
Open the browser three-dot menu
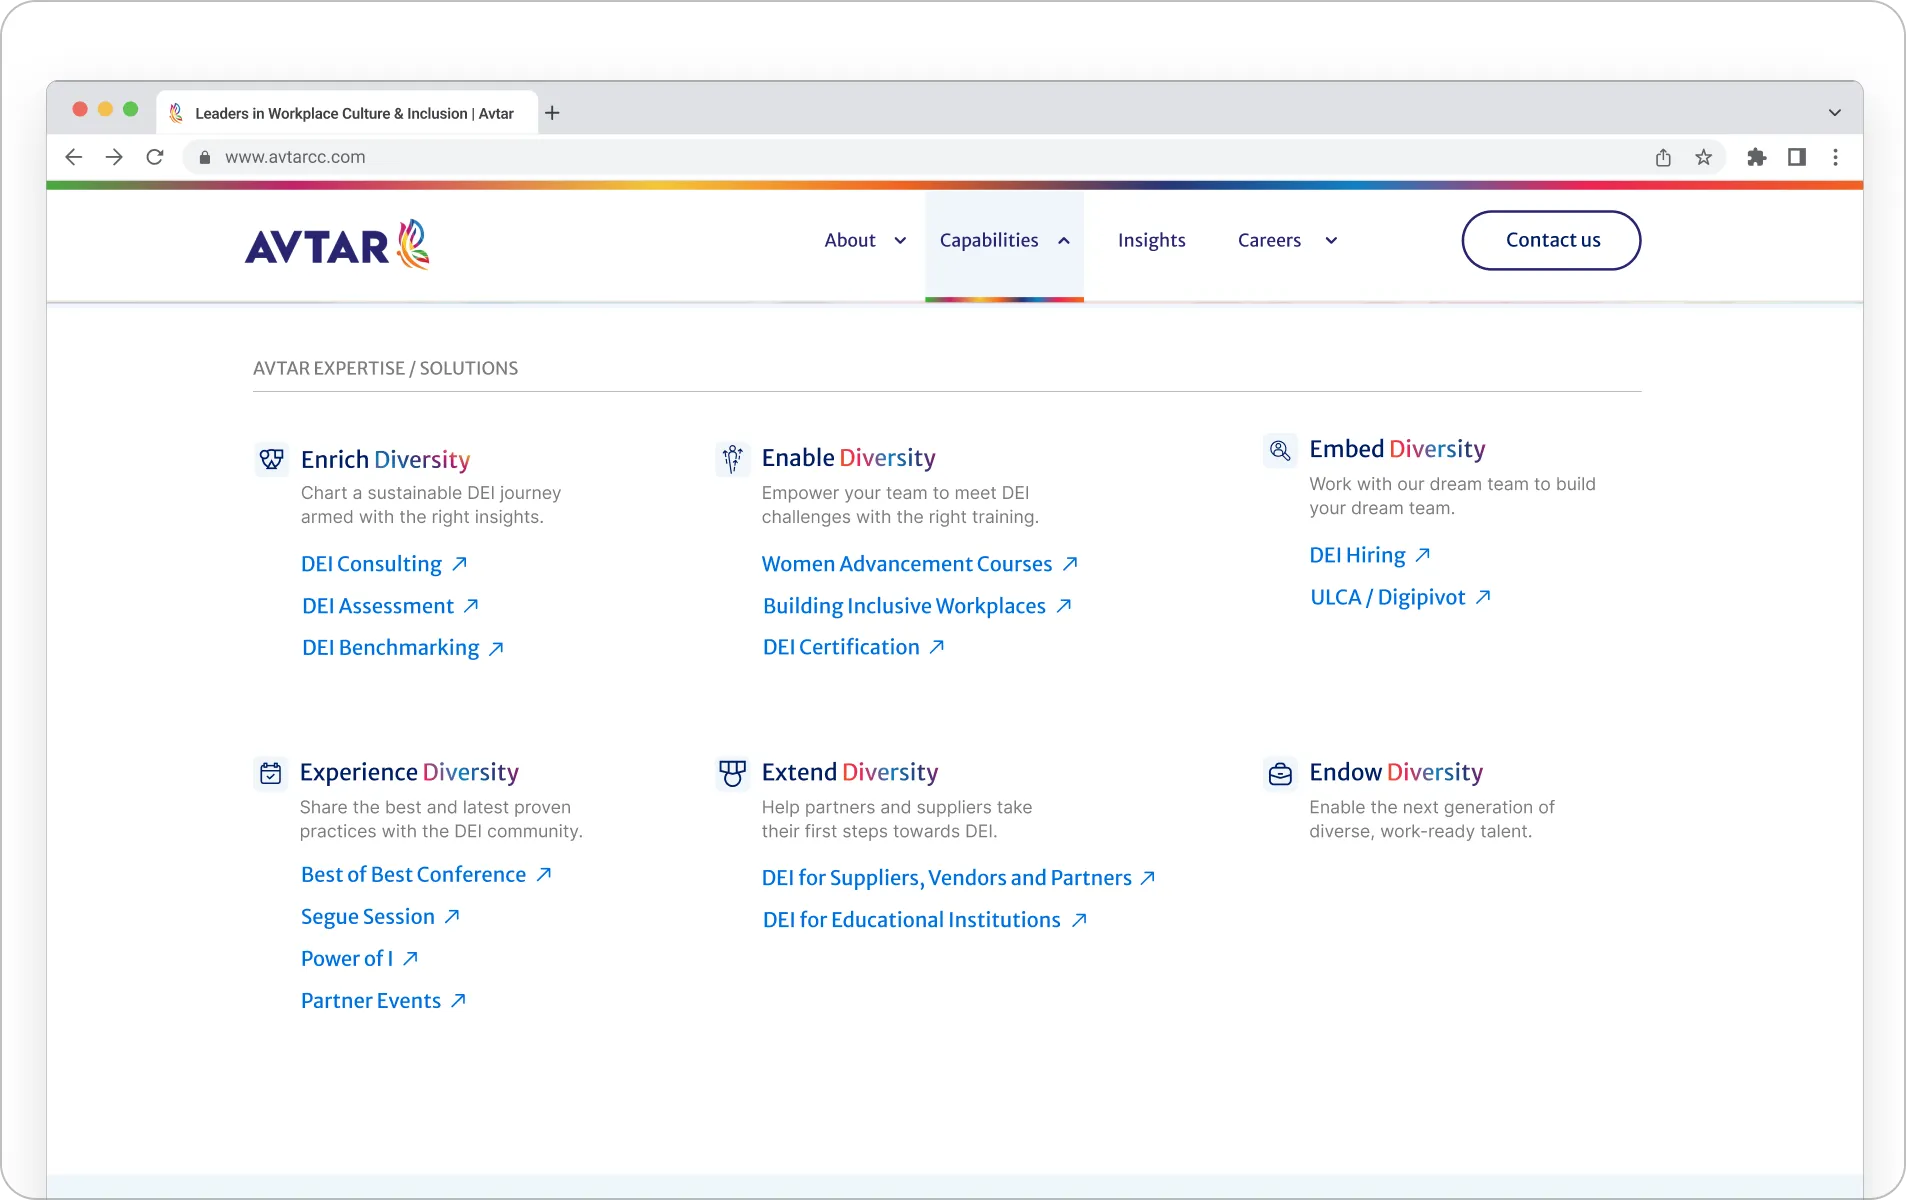tap(1835, 157)
